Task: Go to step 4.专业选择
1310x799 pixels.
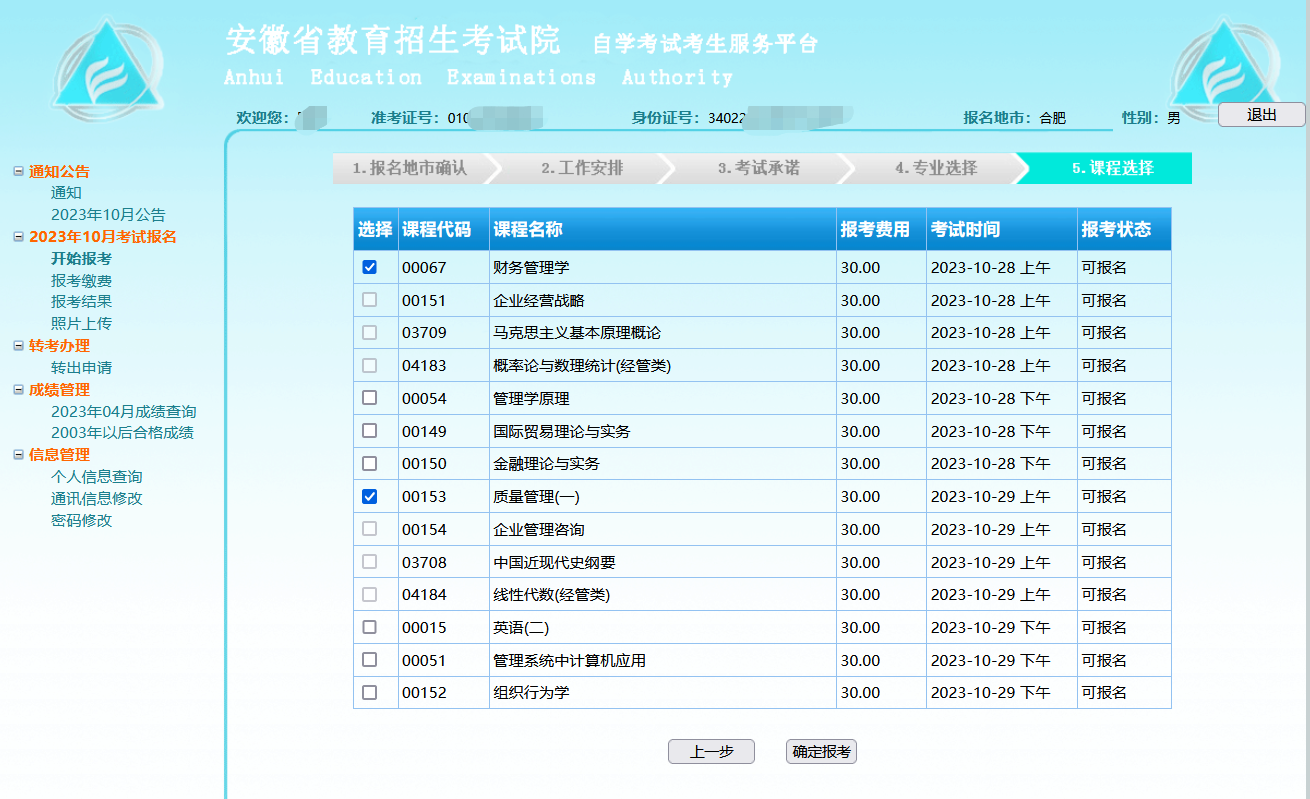Action: click(935, 168)
